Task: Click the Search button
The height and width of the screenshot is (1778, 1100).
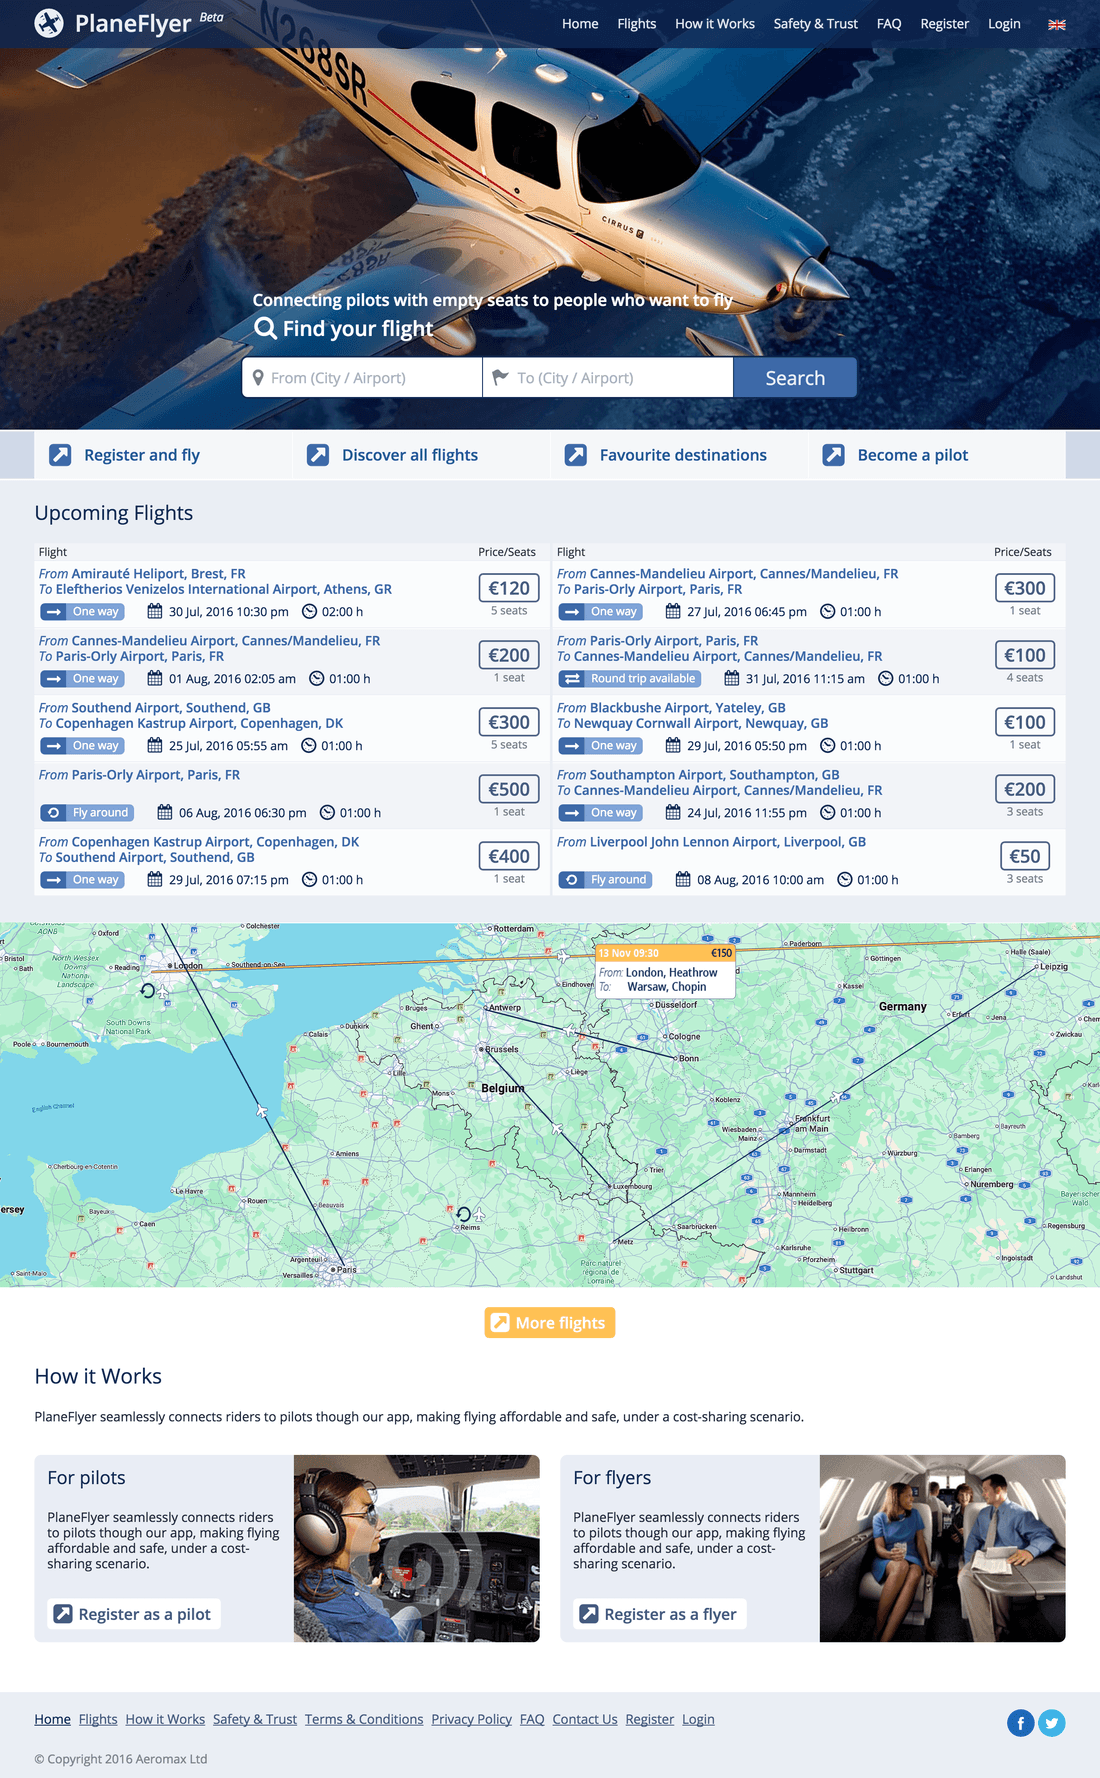Action: coord(795,378)
